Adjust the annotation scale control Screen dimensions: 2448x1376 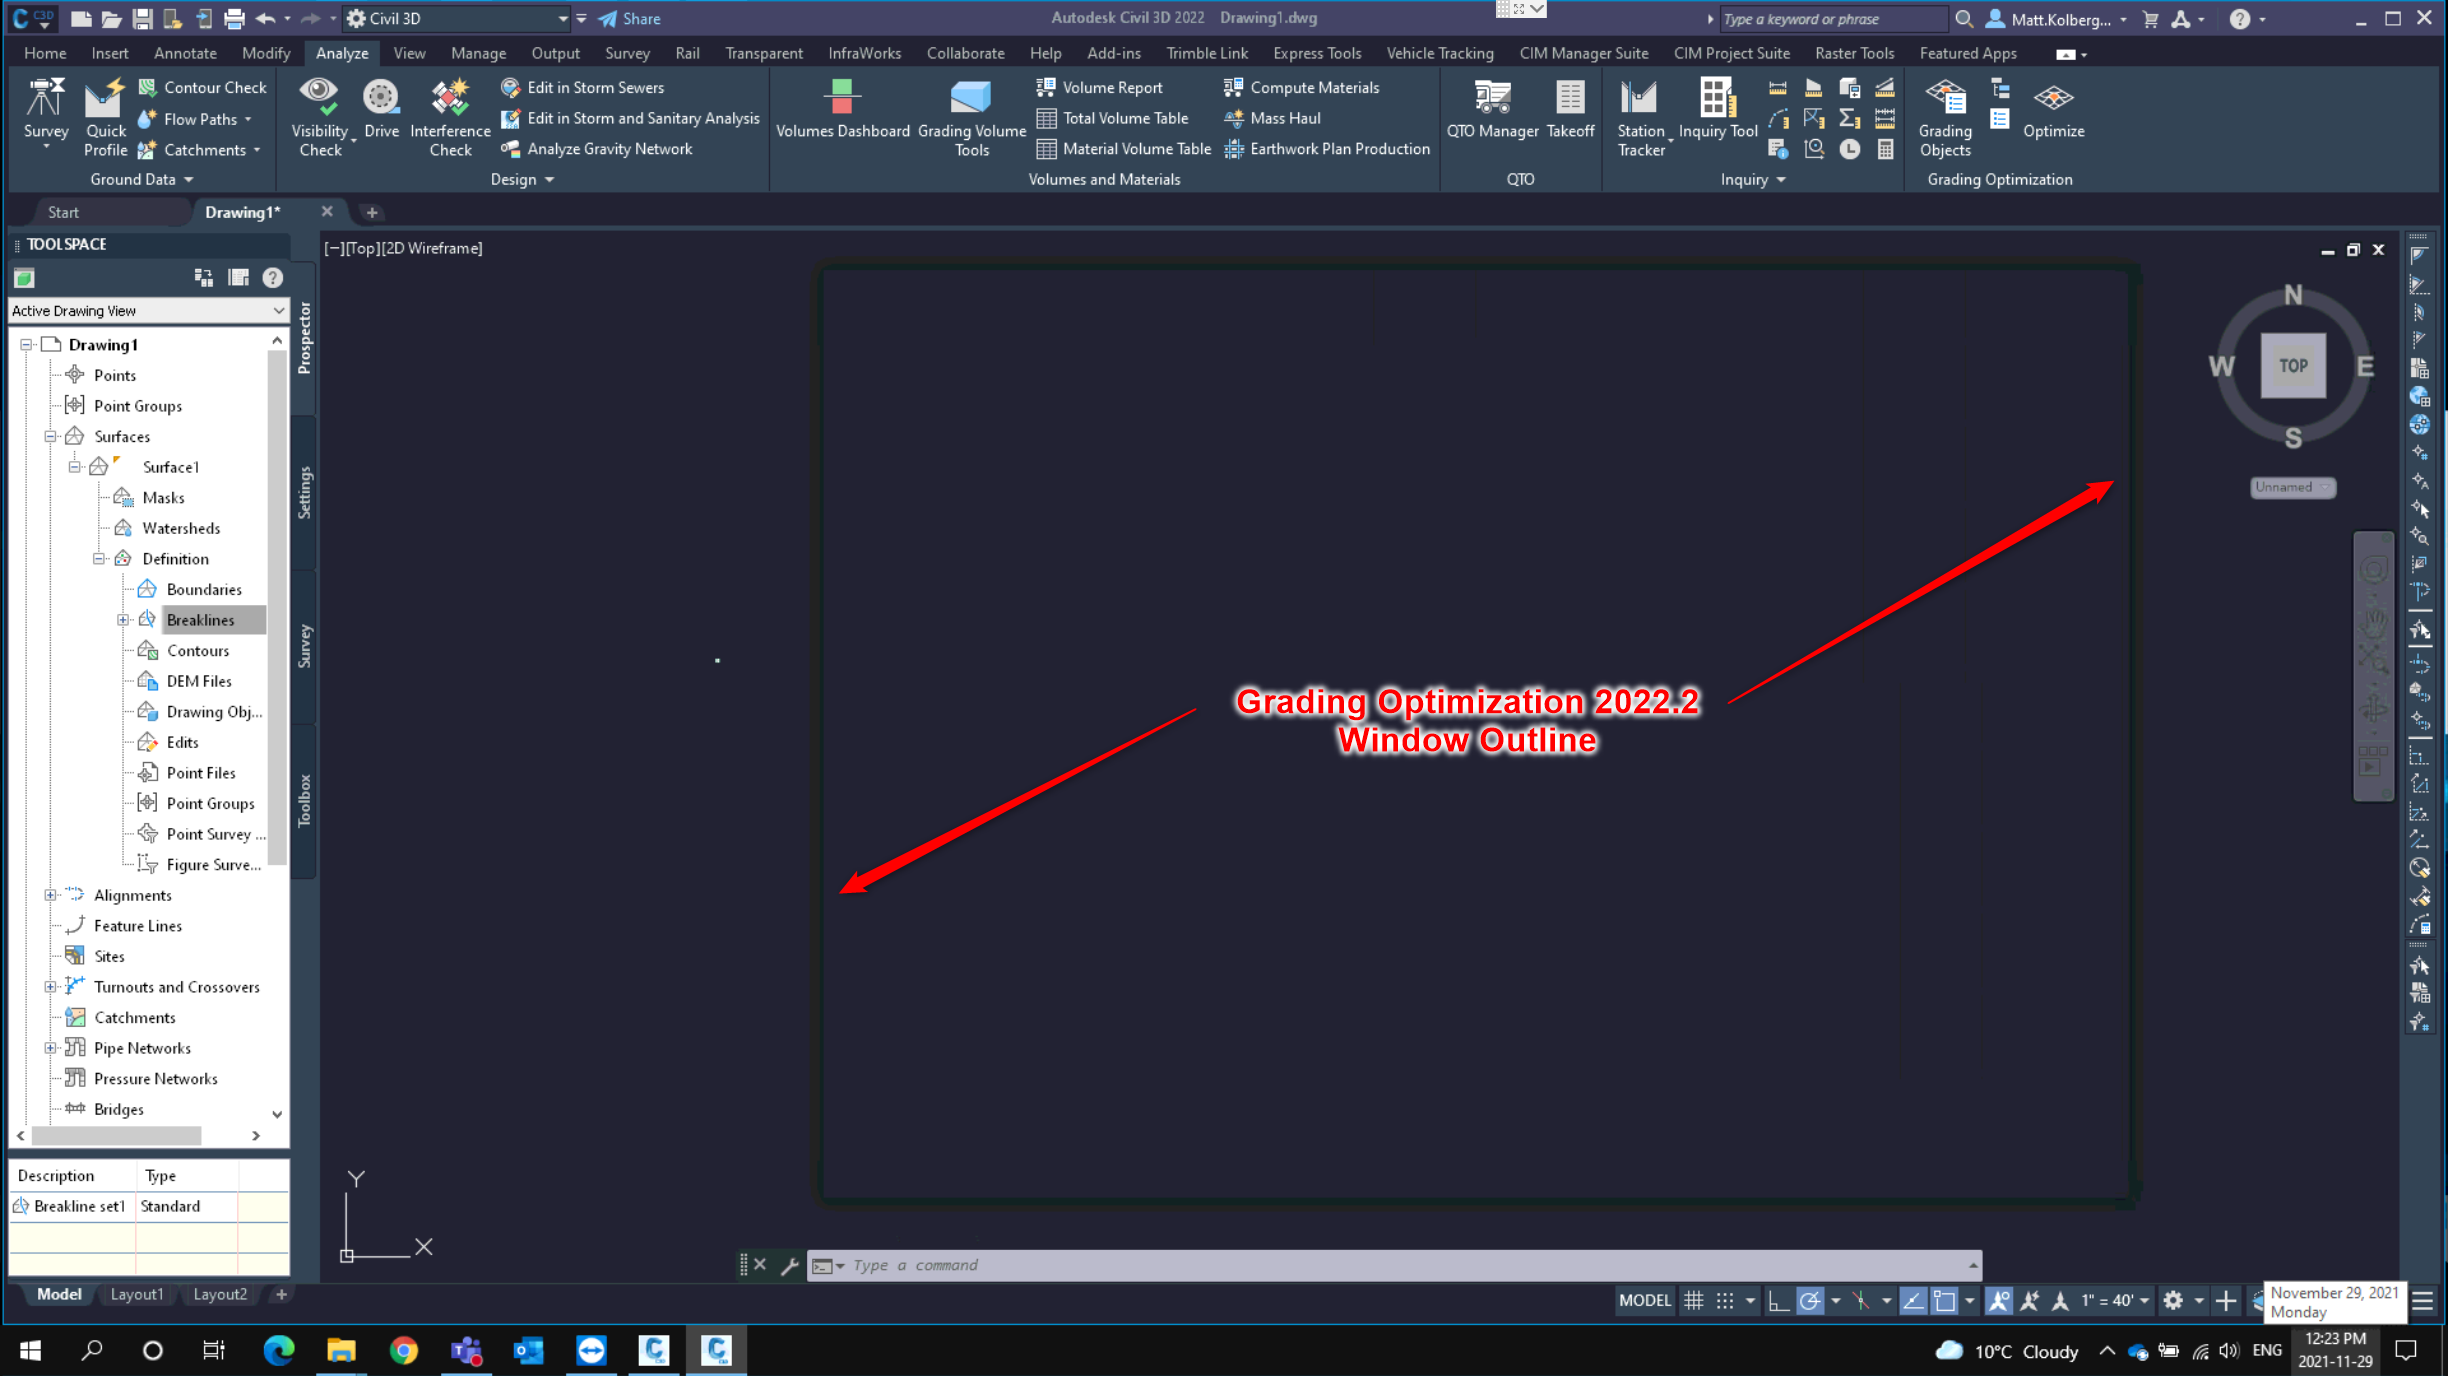2110,1300
